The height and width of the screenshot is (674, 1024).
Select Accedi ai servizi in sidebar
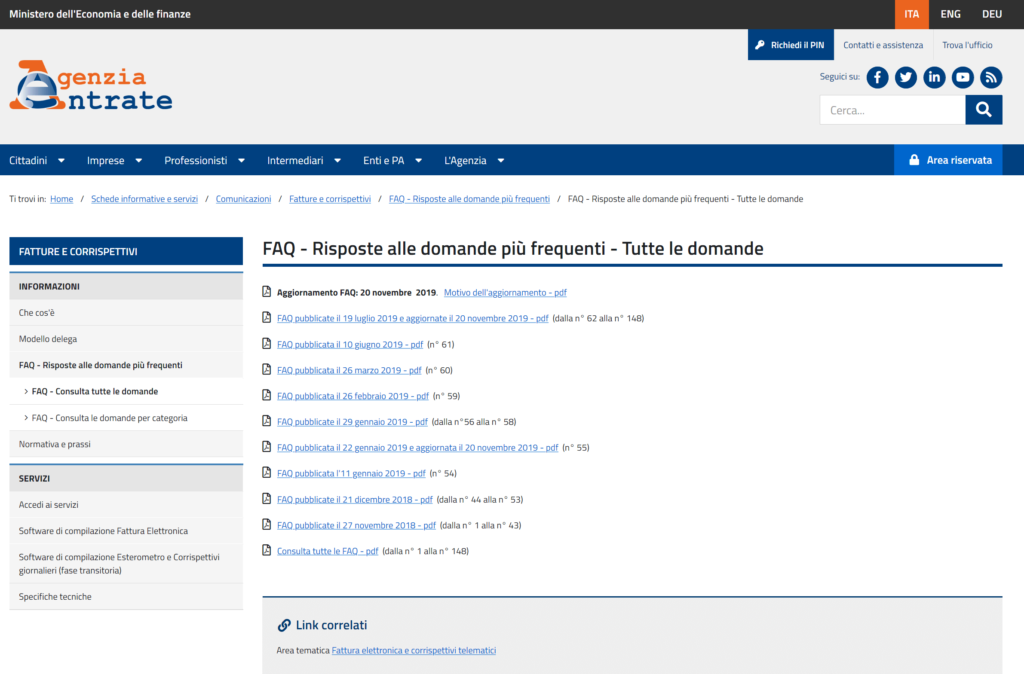pos(126,505)
